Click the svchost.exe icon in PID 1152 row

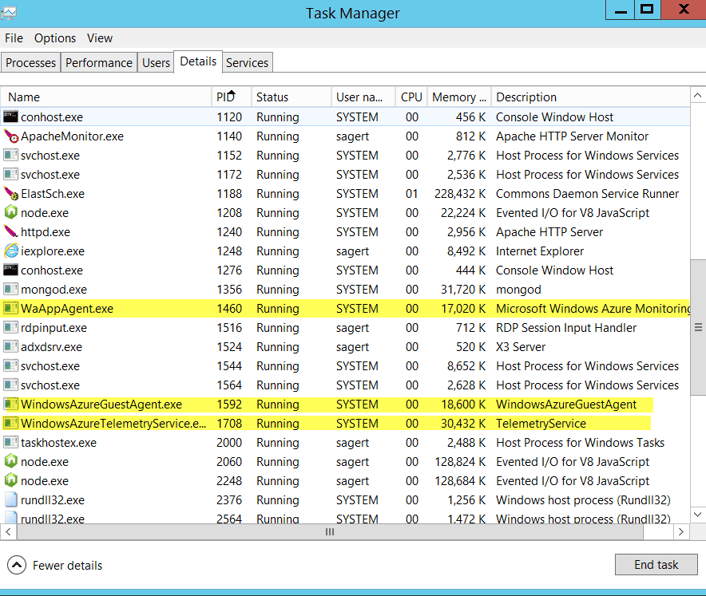click(10, 155)
